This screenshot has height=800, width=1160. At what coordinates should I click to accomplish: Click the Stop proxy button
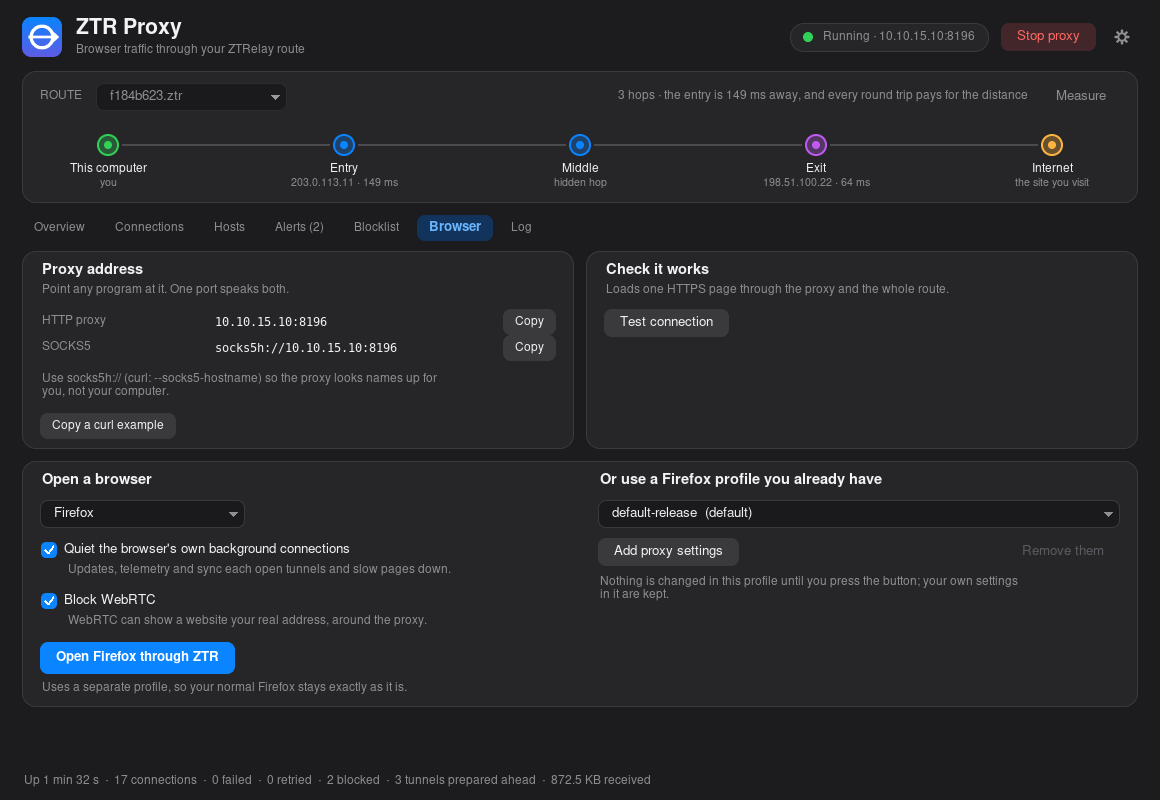1048,36
